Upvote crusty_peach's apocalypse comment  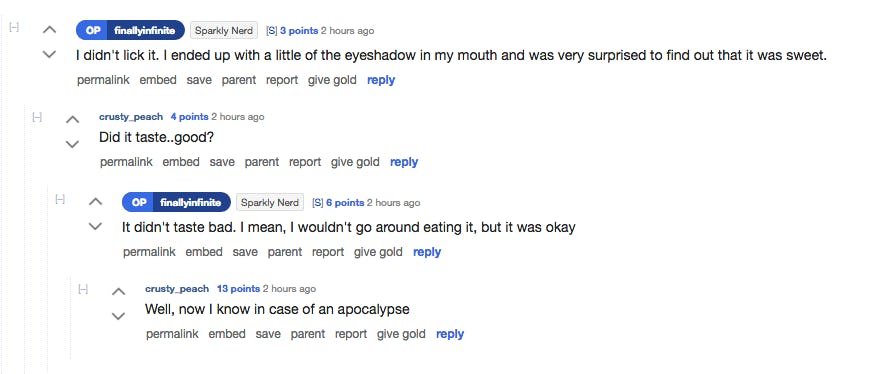(x=118, y=291)
